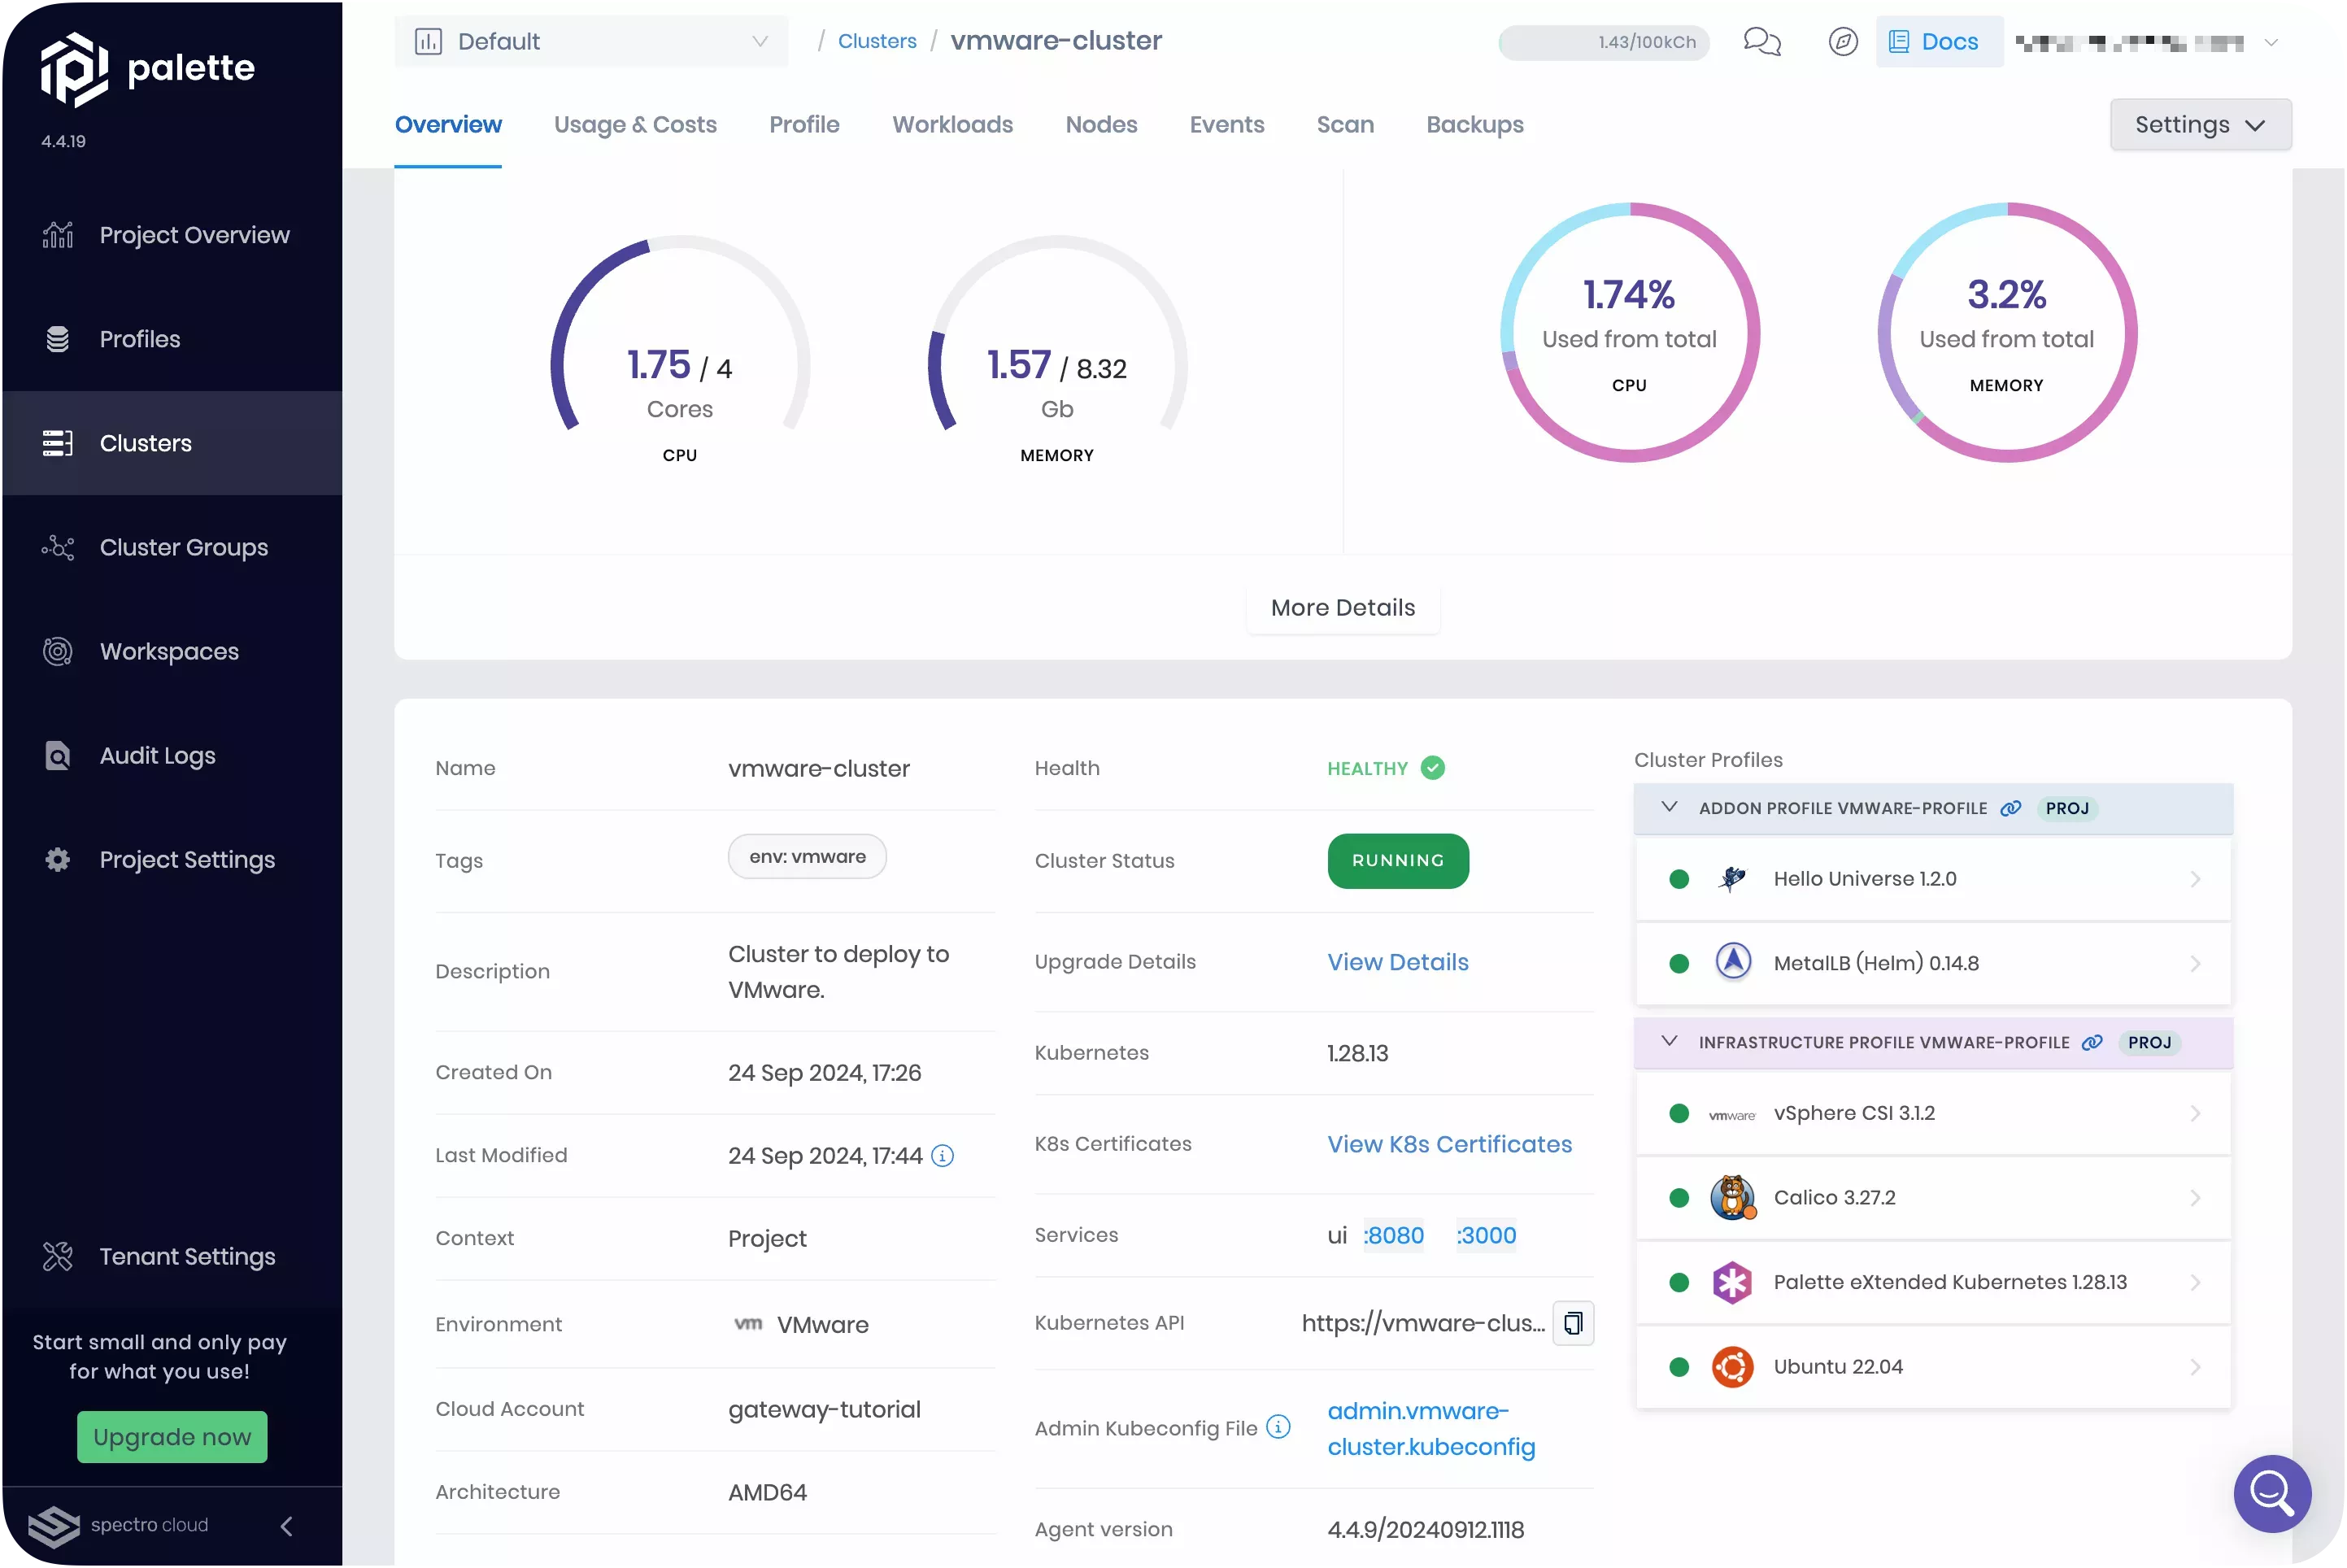Copy the Kubernetes API URL
Viewport: 2347px width, 1568px height.
click(1573, 1322)
